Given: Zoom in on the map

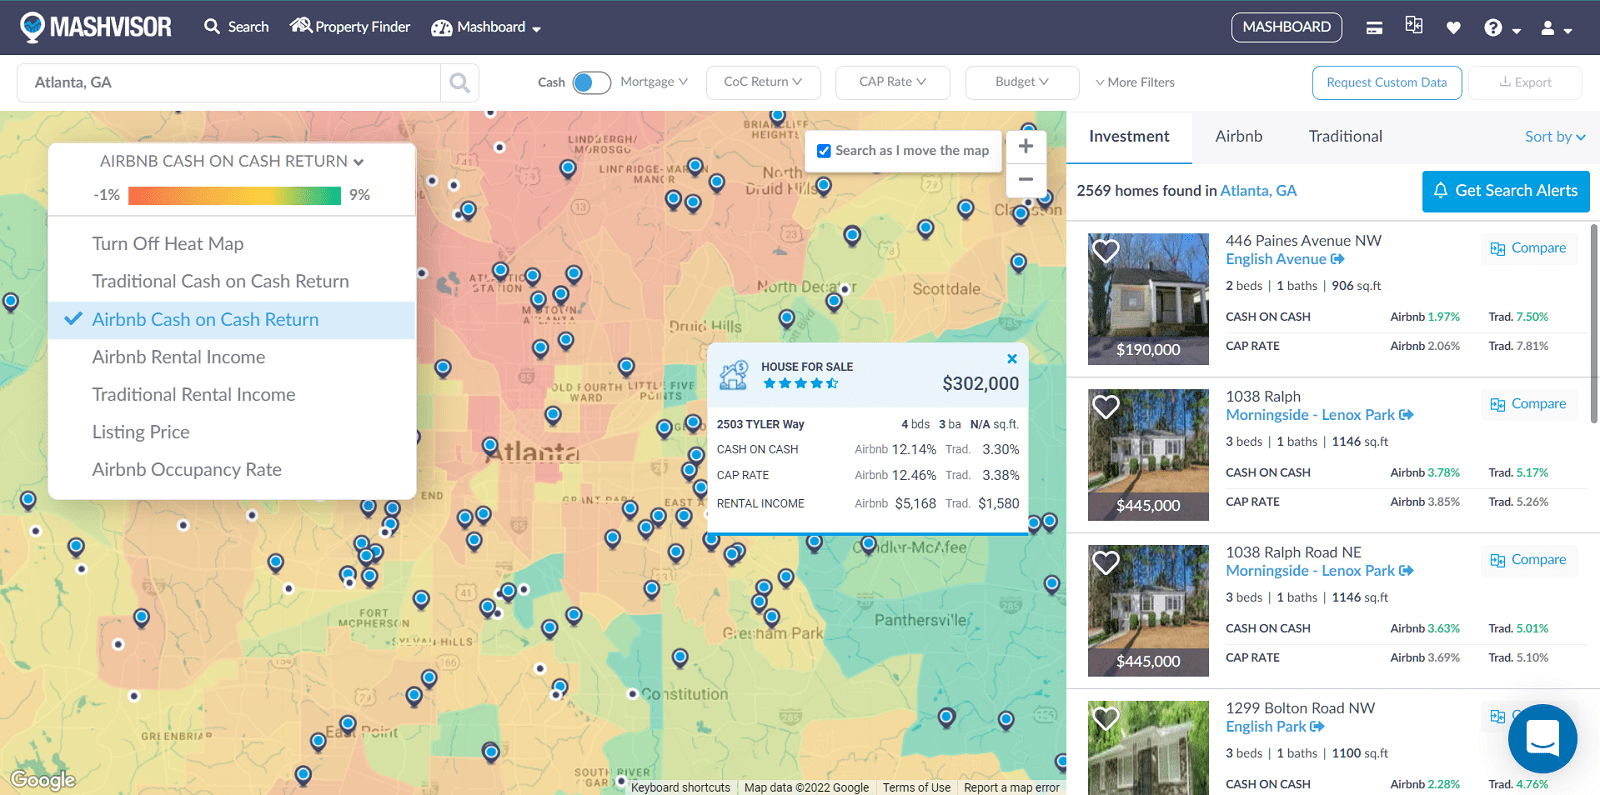Looking at the screenshot, I should [x=1026, y=146].
